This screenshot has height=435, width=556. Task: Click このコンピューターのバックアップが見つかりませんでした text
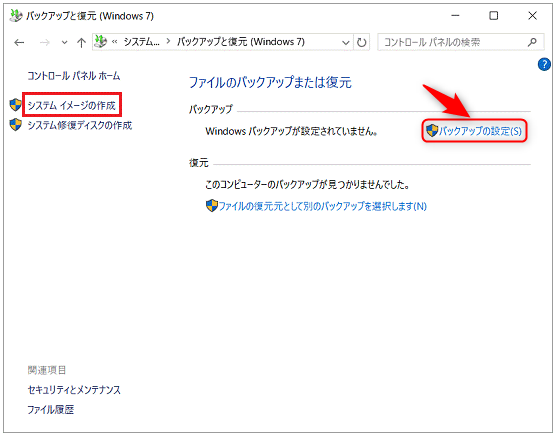[307, 185]
